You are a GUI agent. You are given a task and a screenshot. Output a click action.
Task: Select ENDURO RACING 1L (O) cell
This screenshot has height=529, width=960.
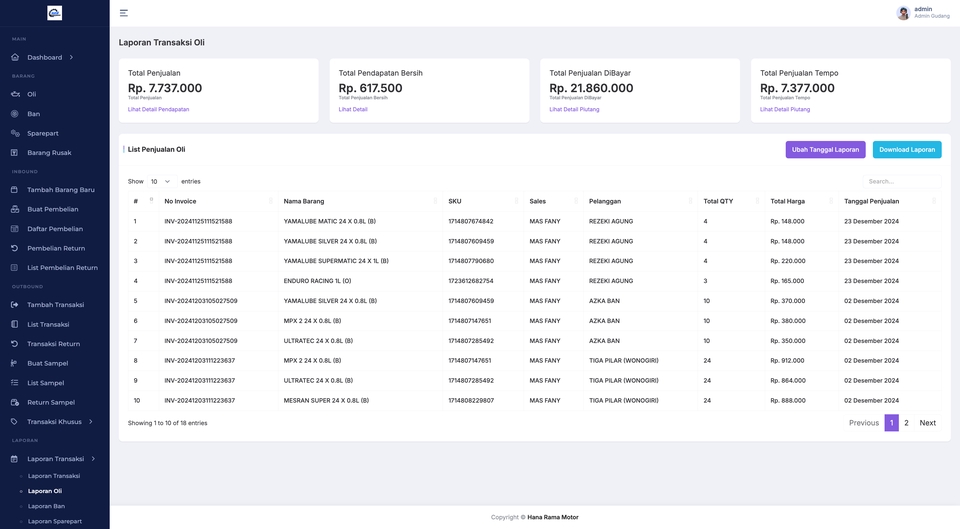317,281
